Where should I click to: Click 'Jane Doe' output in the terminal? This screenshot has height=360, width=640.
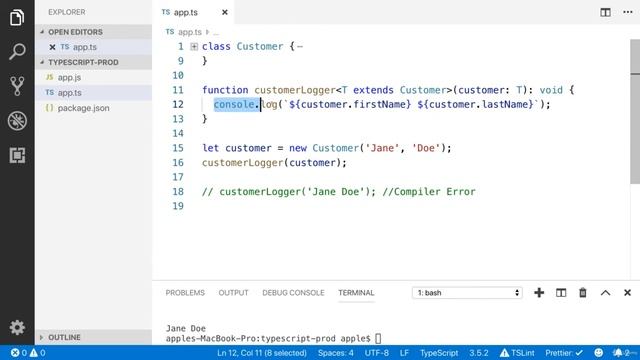(186, 328)
